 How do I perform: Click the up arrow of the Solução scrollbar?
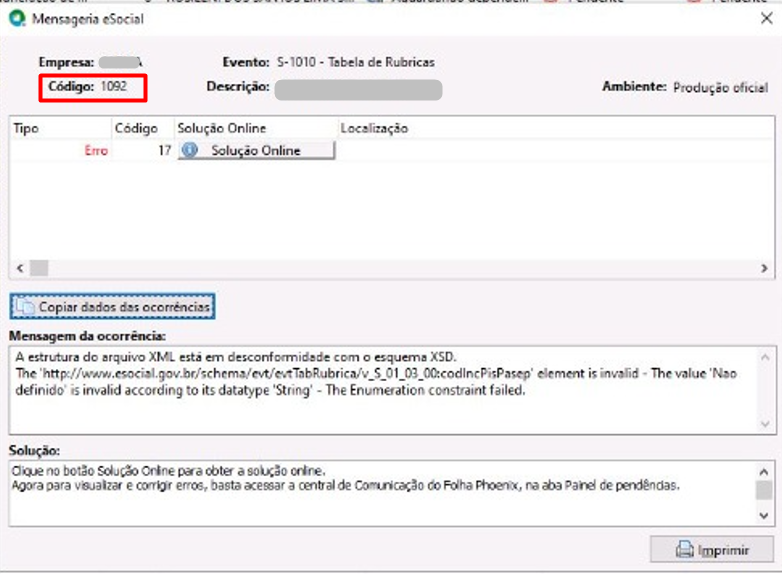764,471
